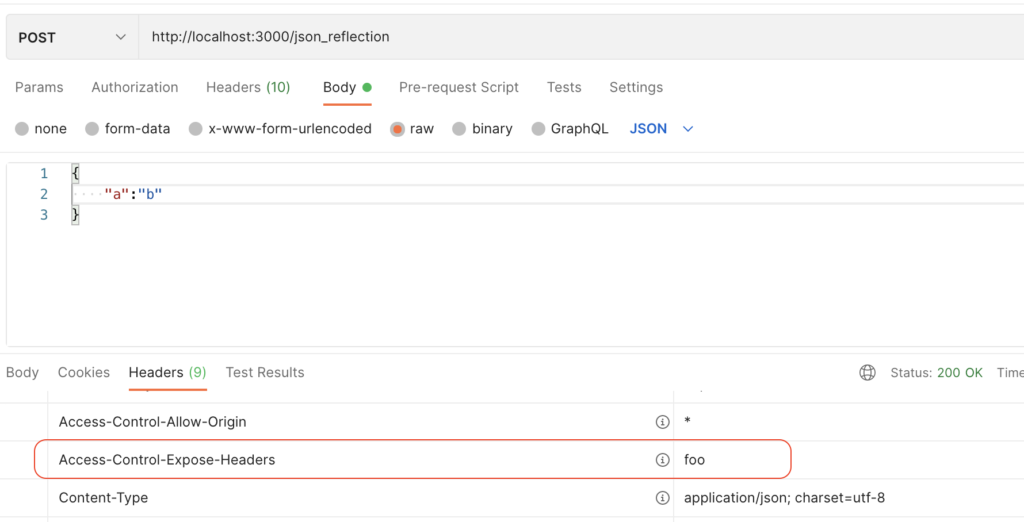
Task: Click line 2 of the JSON editor
Action: (x=547, y=194)
